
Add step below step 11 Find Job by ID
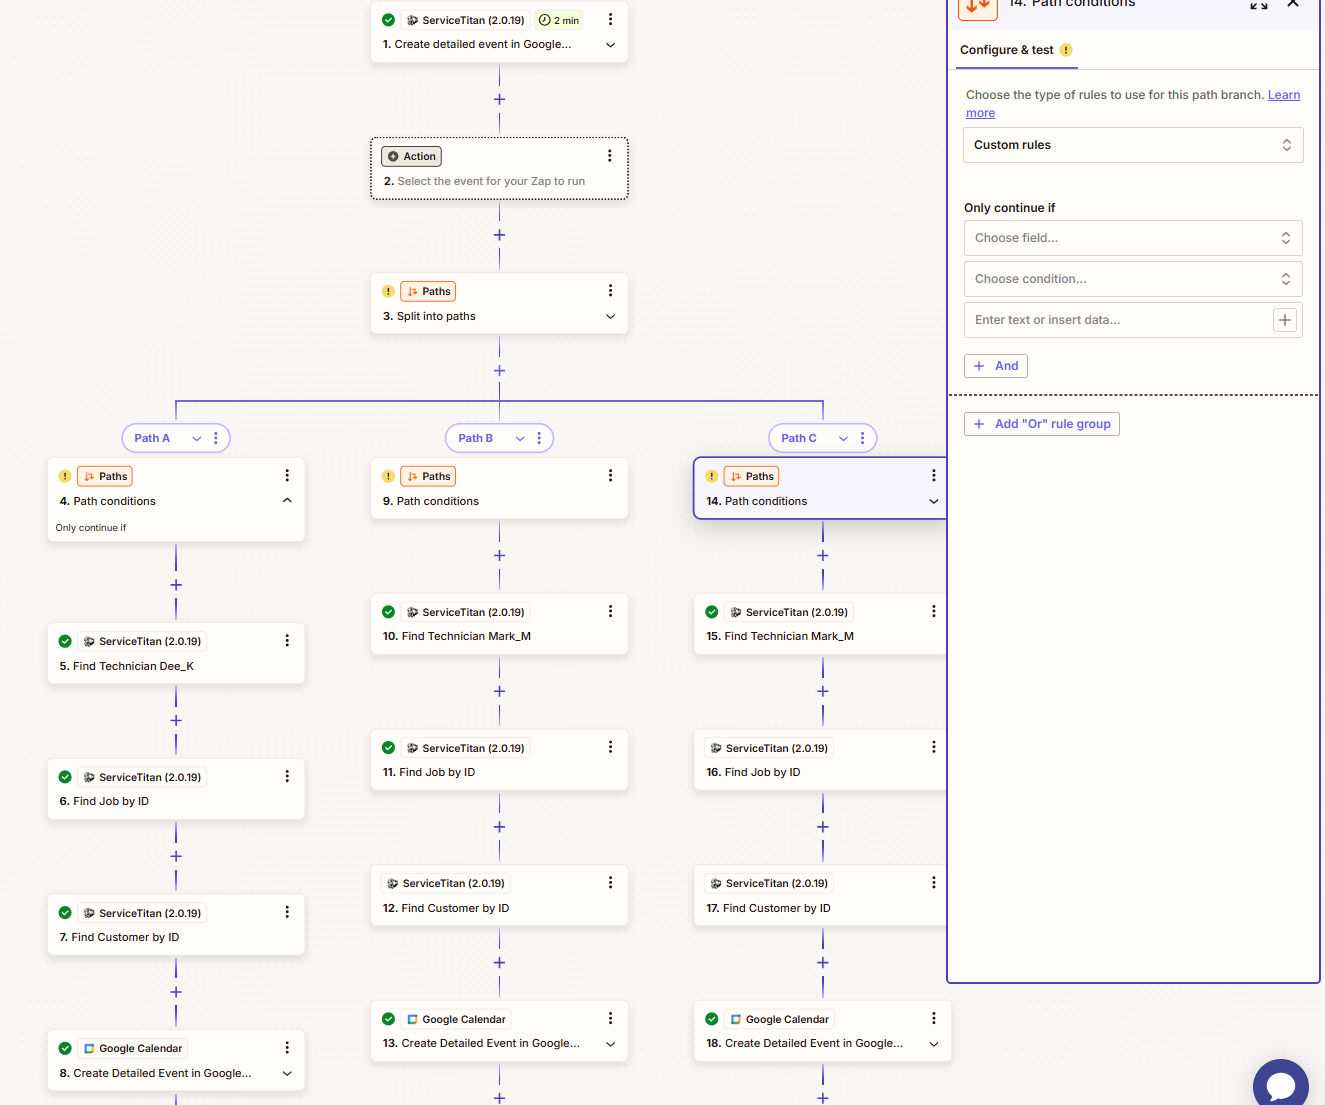click(499, 827)
